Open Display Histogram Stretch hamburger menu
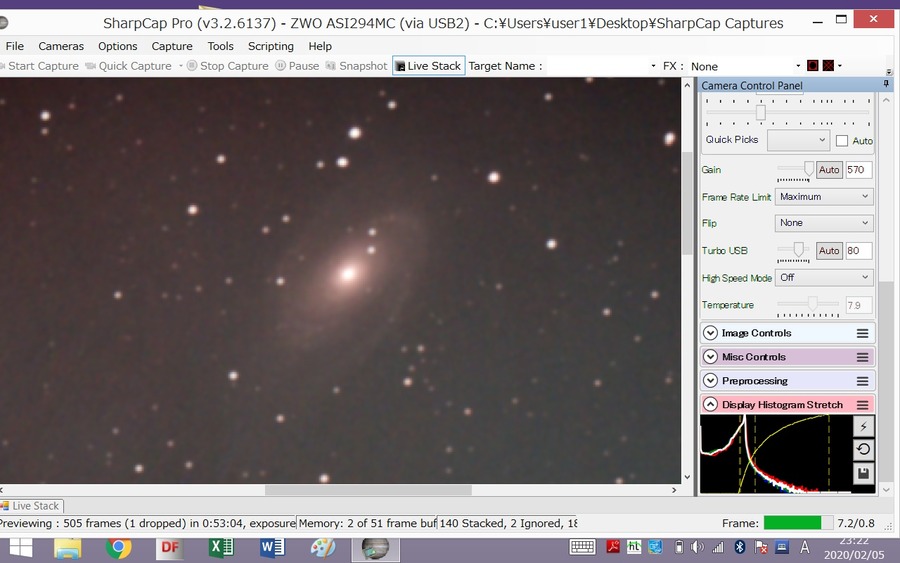This screenshot has height=563, width=900. pyautogui.click(x=862, y=405)
